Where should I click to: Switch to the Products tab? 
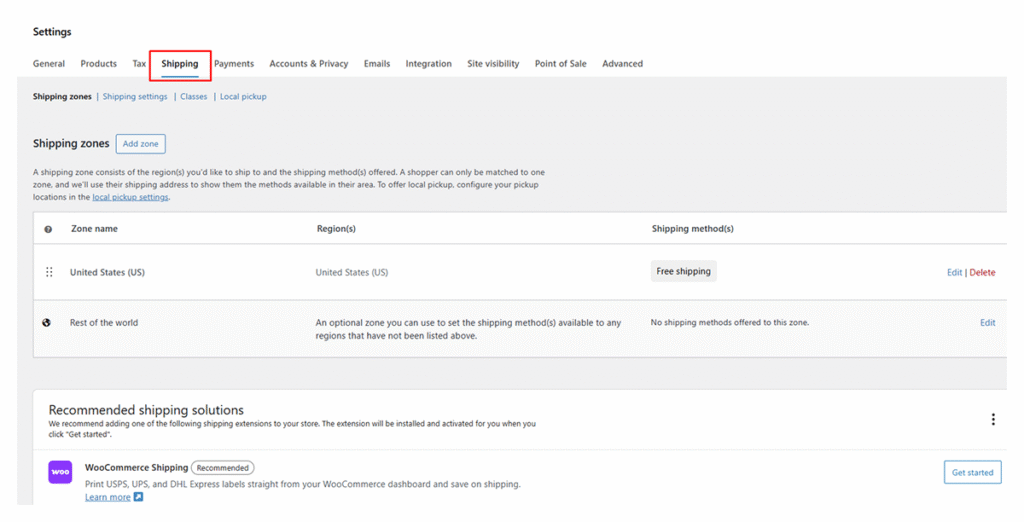(x=98, y=64)
